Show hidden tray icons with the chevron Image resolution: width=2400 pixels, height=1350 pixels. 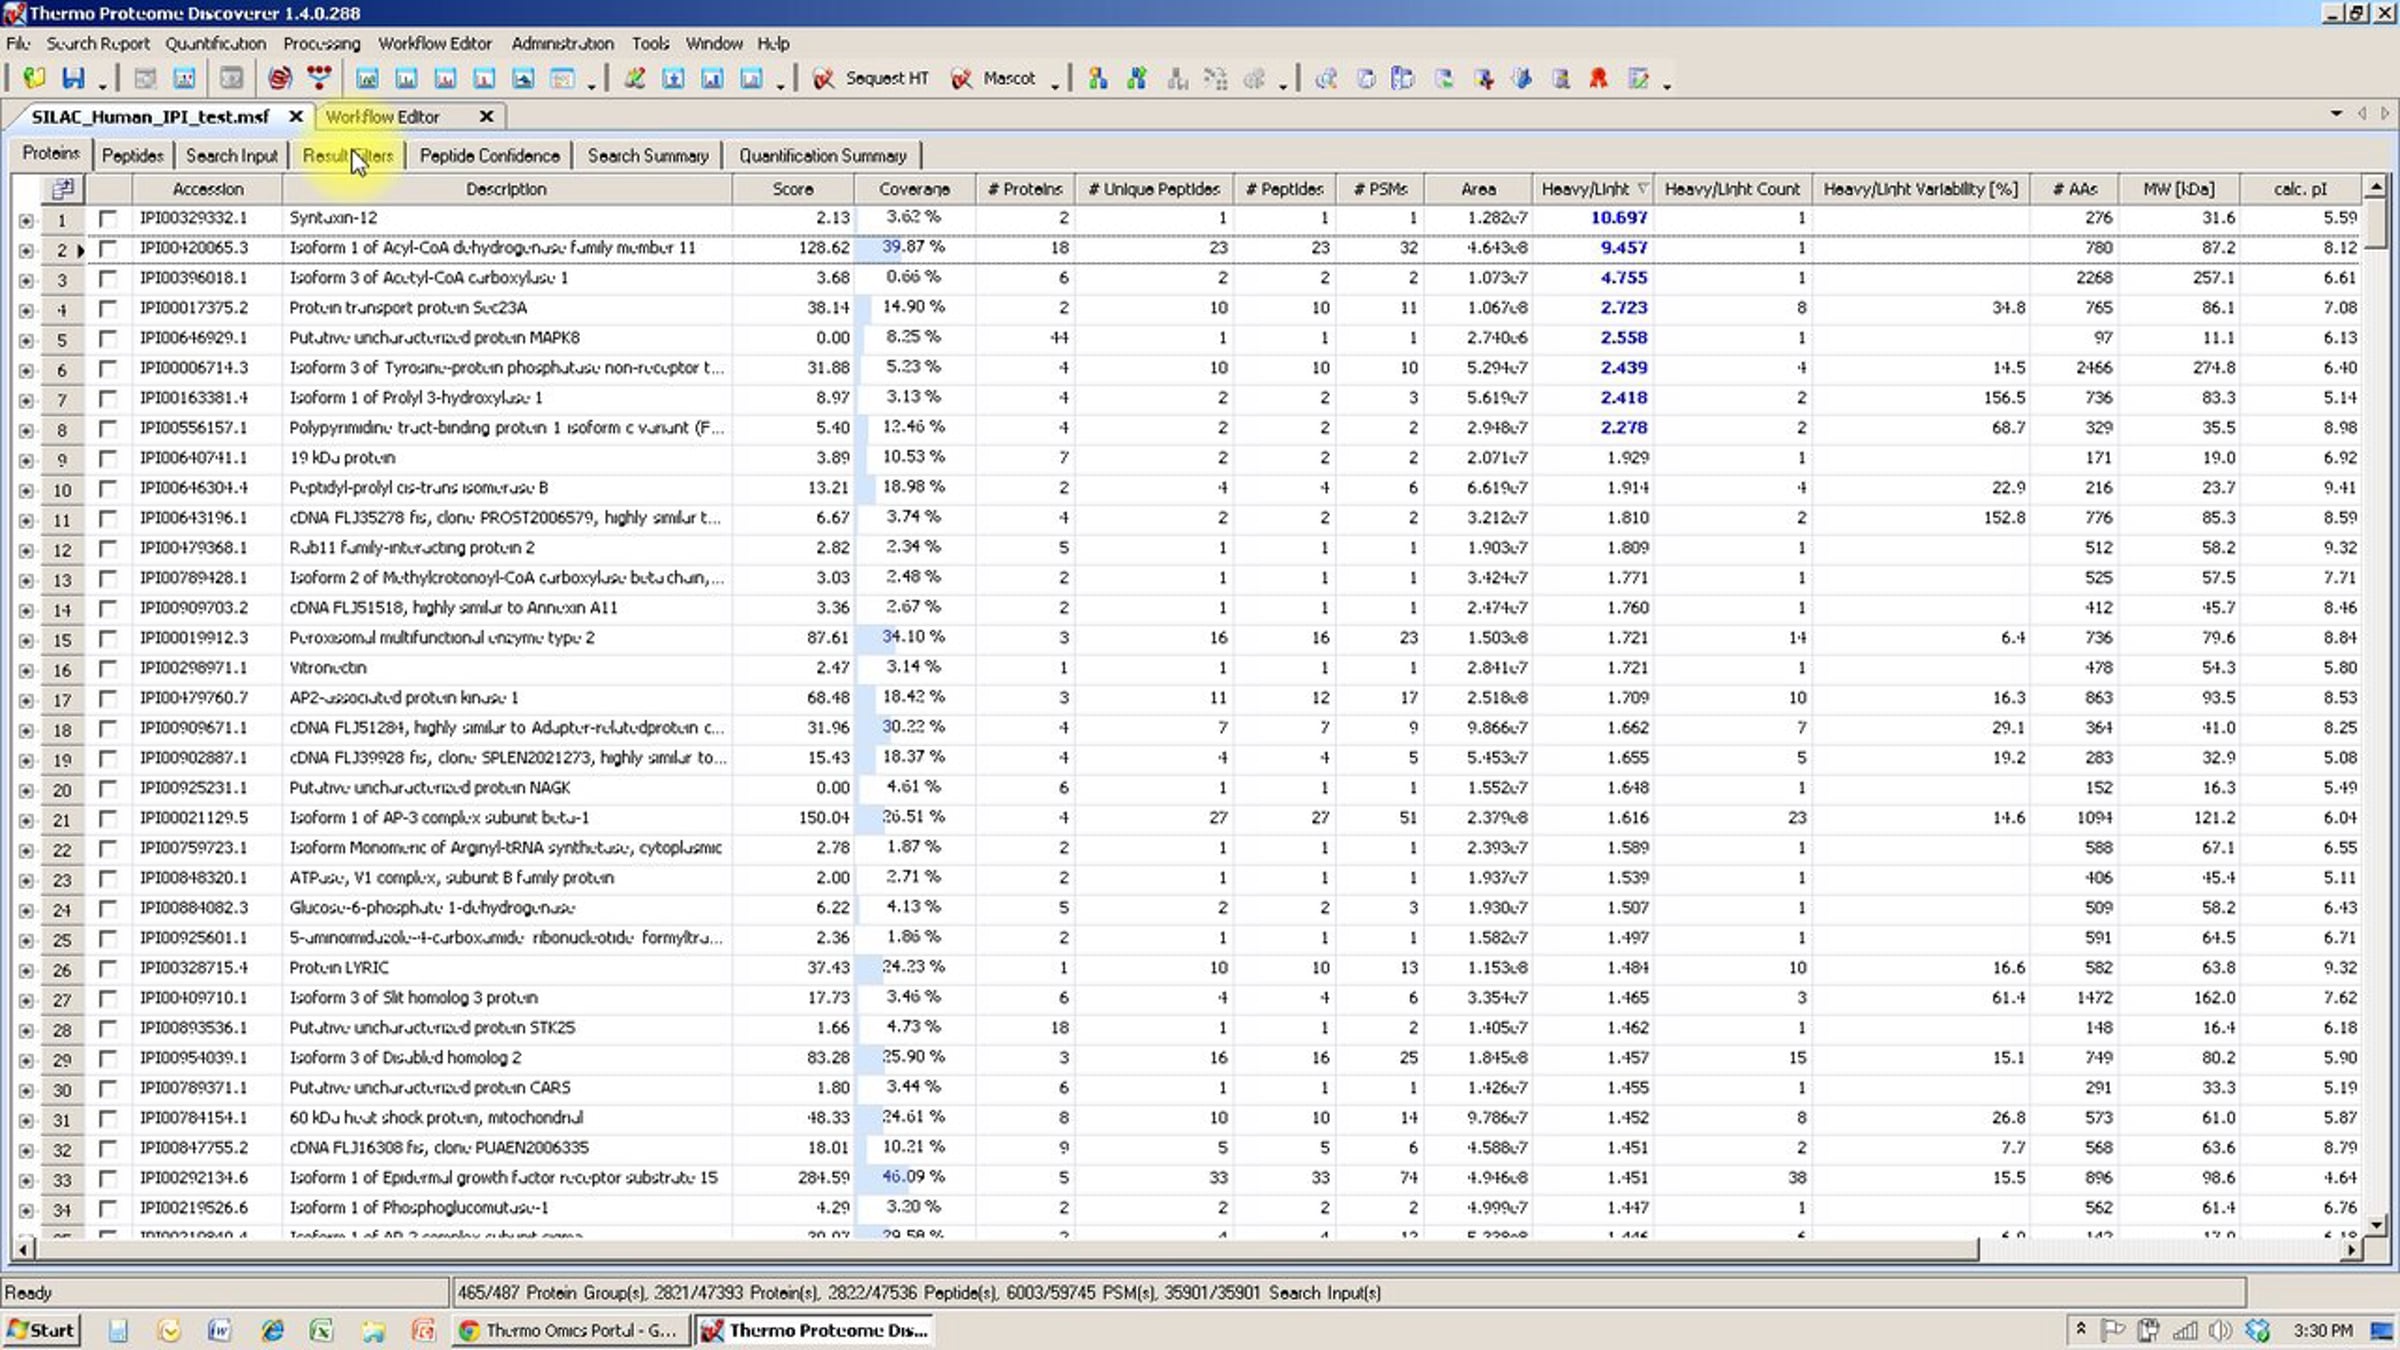click(2081, 1329)
